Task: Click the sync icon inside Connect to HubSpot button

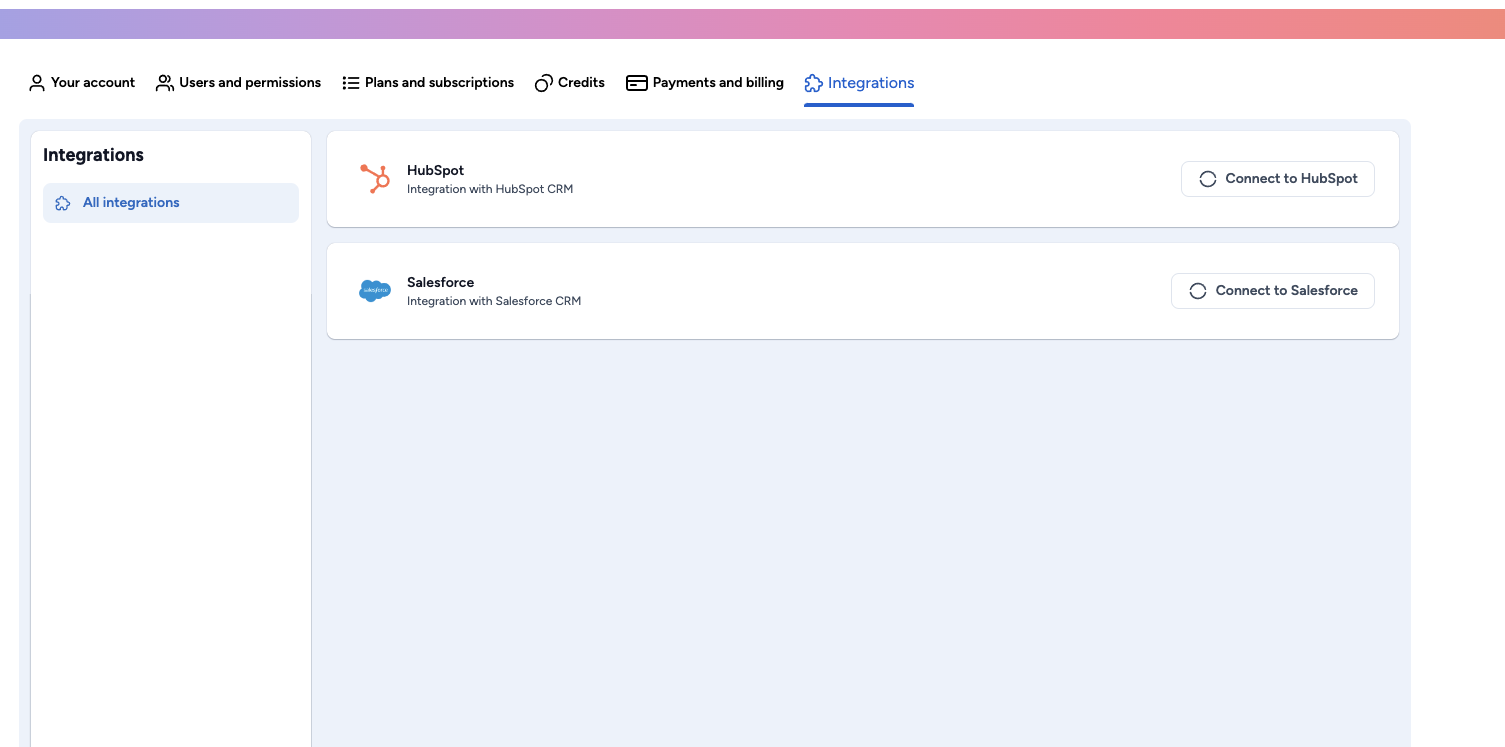Action: click(1207, 178)
